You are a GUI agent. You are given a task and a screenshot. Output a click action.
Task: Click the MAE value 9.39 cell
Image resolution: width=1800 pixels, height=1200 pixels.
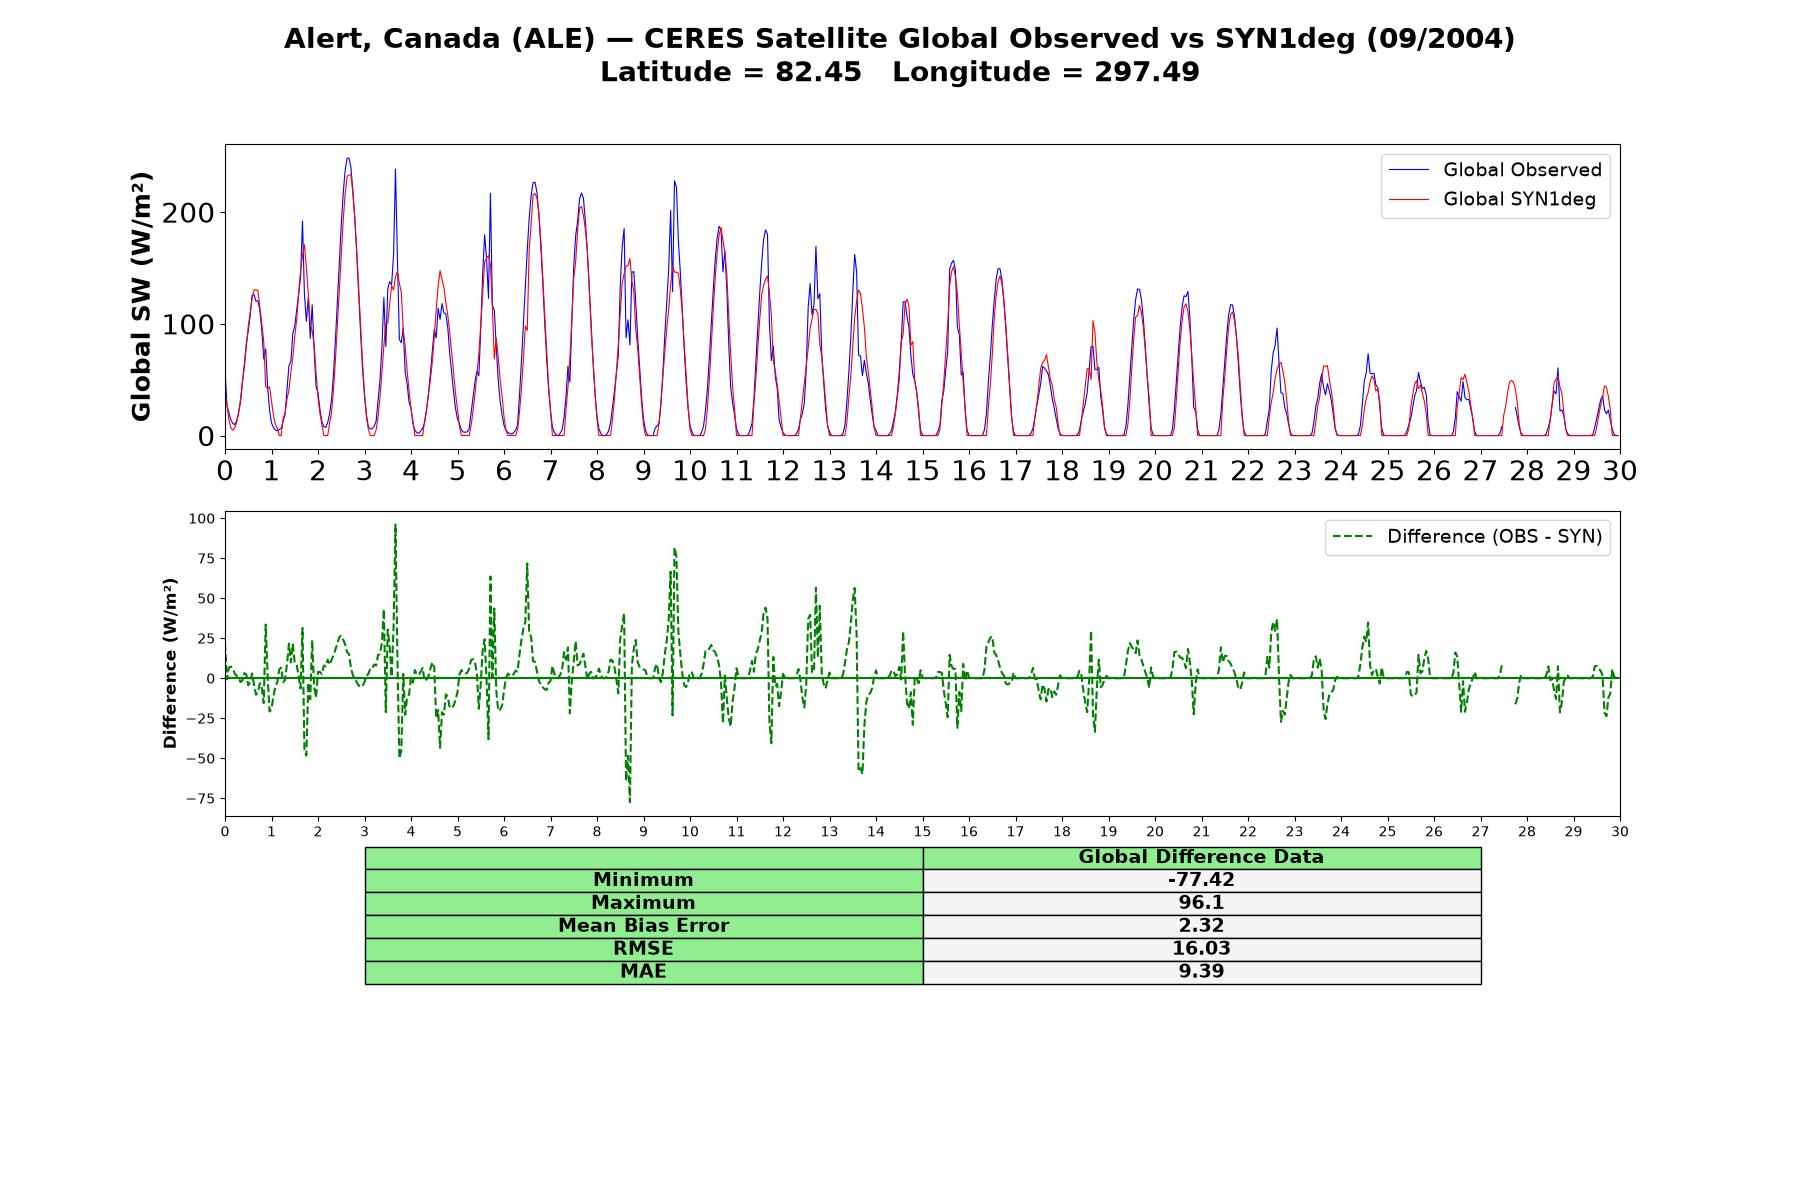click(1202, 972)
